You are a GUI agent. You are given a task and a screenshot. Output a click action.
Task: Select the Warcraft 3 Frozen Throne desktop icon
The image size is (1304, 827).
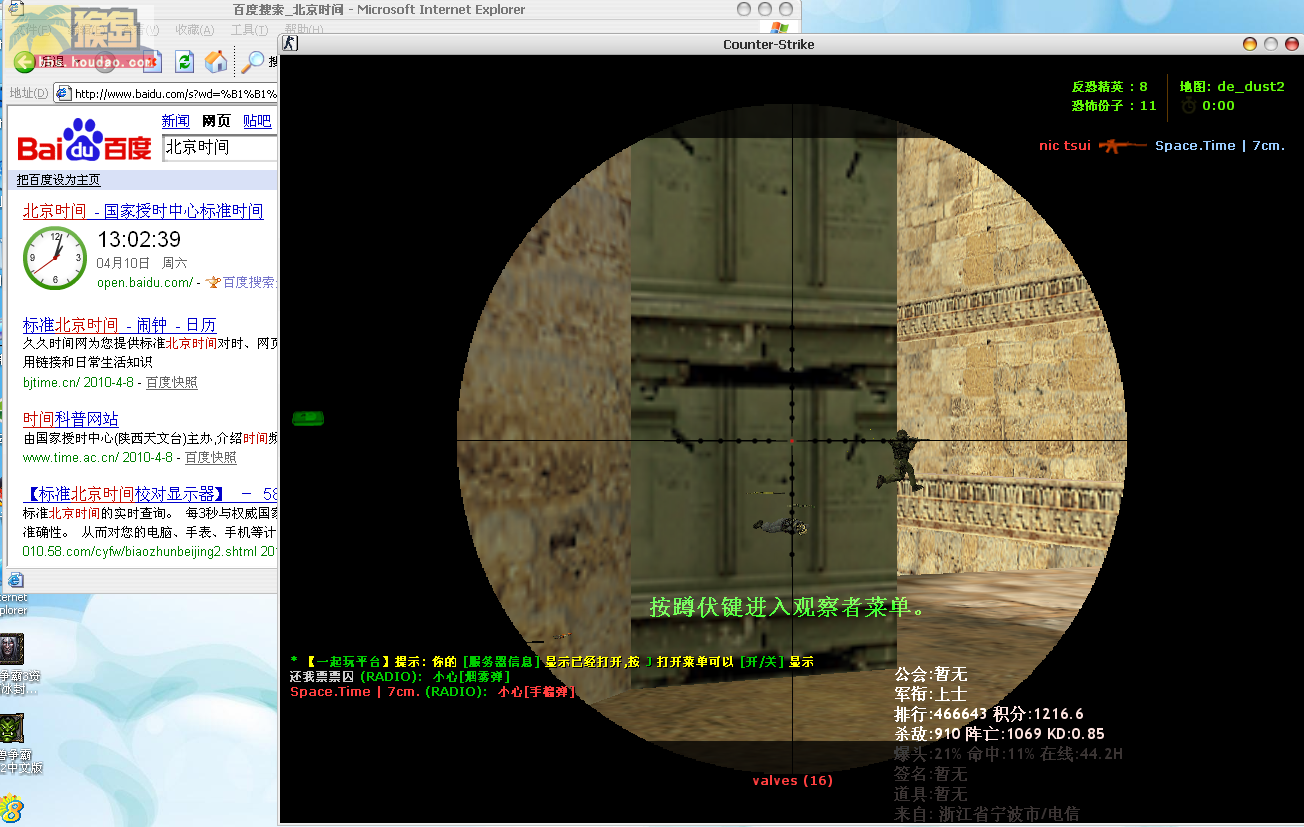pyautogui.click(x=10, y=647)
